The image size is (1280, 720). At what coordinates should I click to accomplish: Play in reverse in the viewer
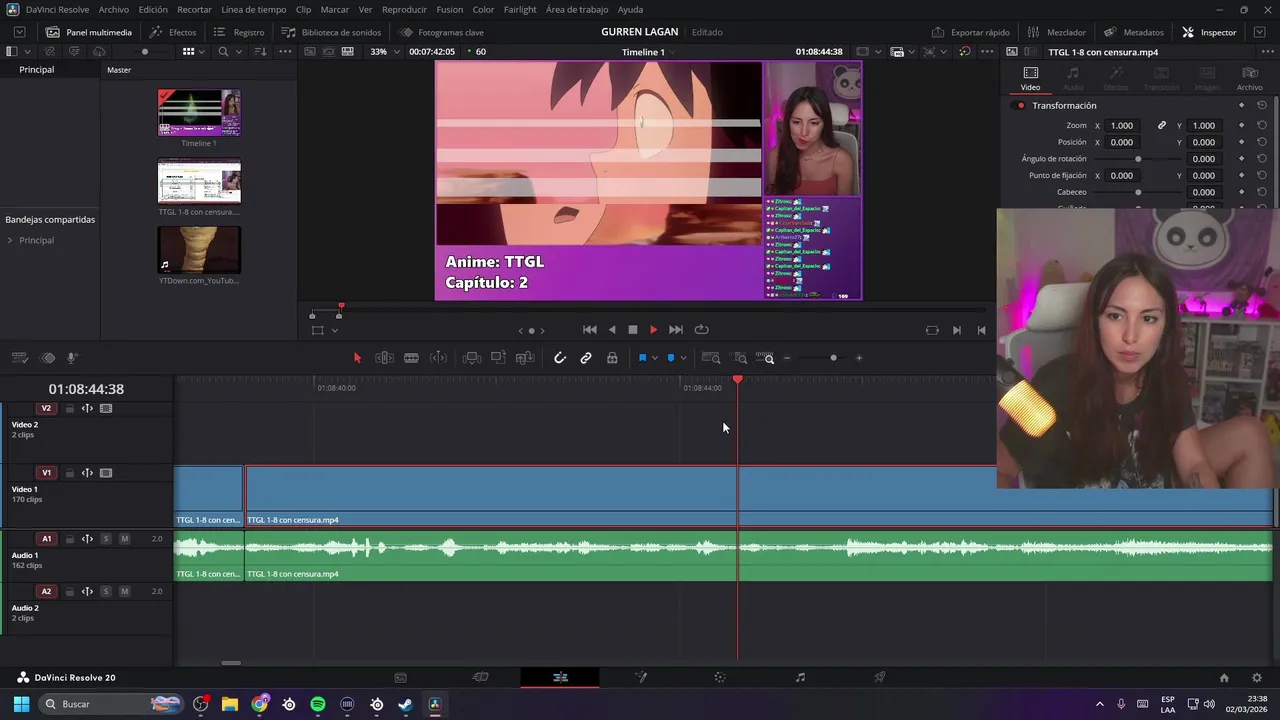[x=612, y=330]
